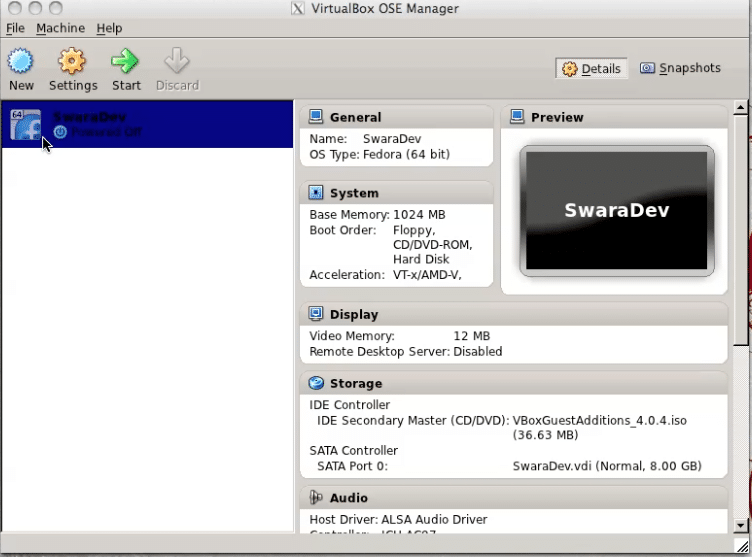Start the VM with green arrow
The image size is (752, 557).
pyautogui.click(x=126, y=62)
